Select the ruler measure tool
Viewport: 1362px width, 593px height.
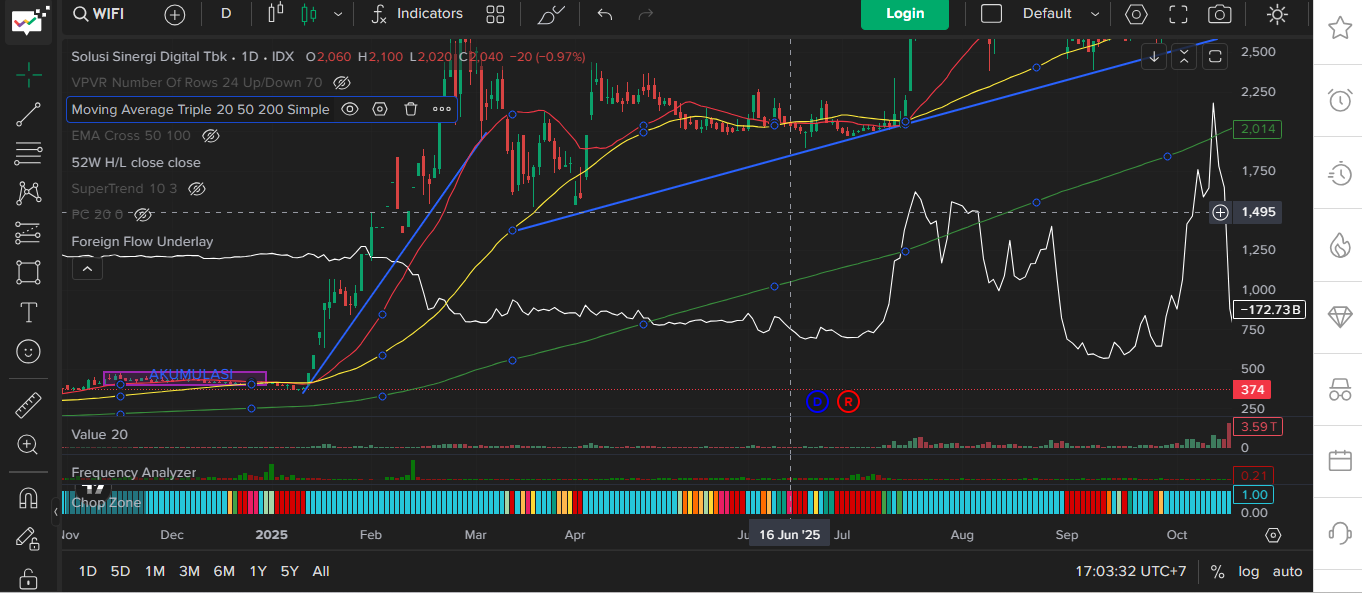pos(28,406)
